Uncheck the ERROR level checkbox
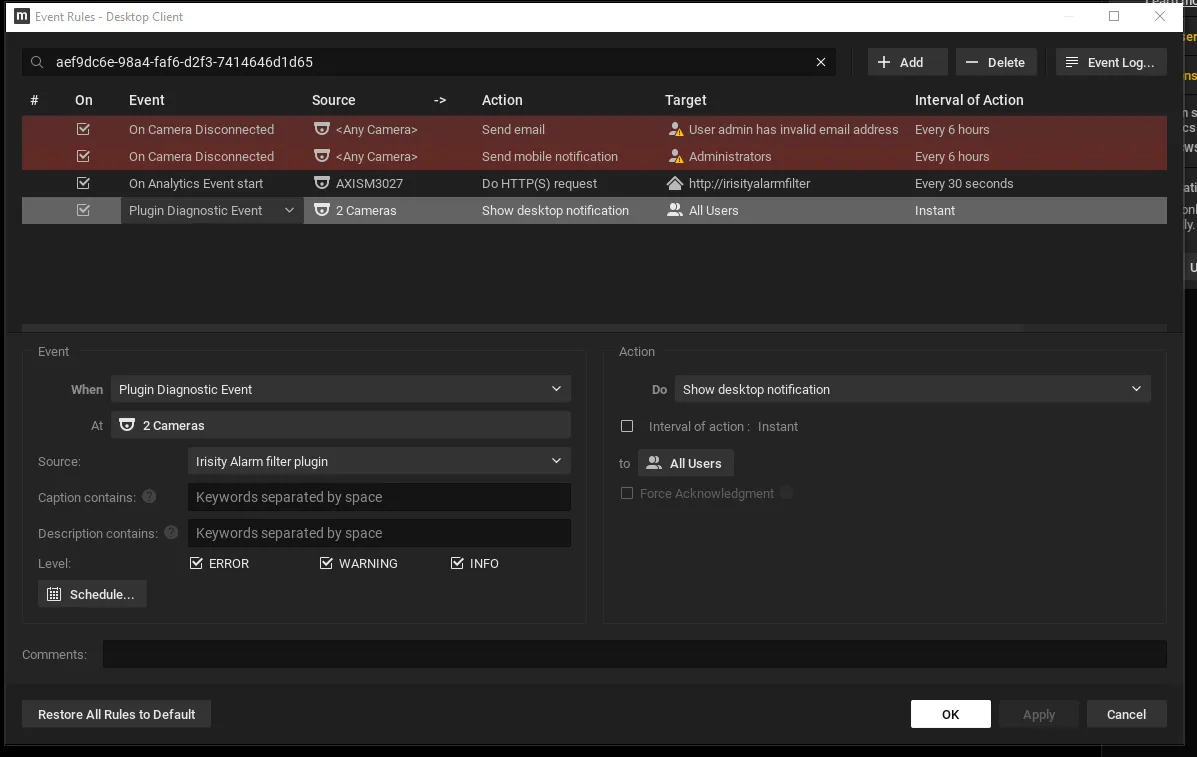 (x=196, y=563)
